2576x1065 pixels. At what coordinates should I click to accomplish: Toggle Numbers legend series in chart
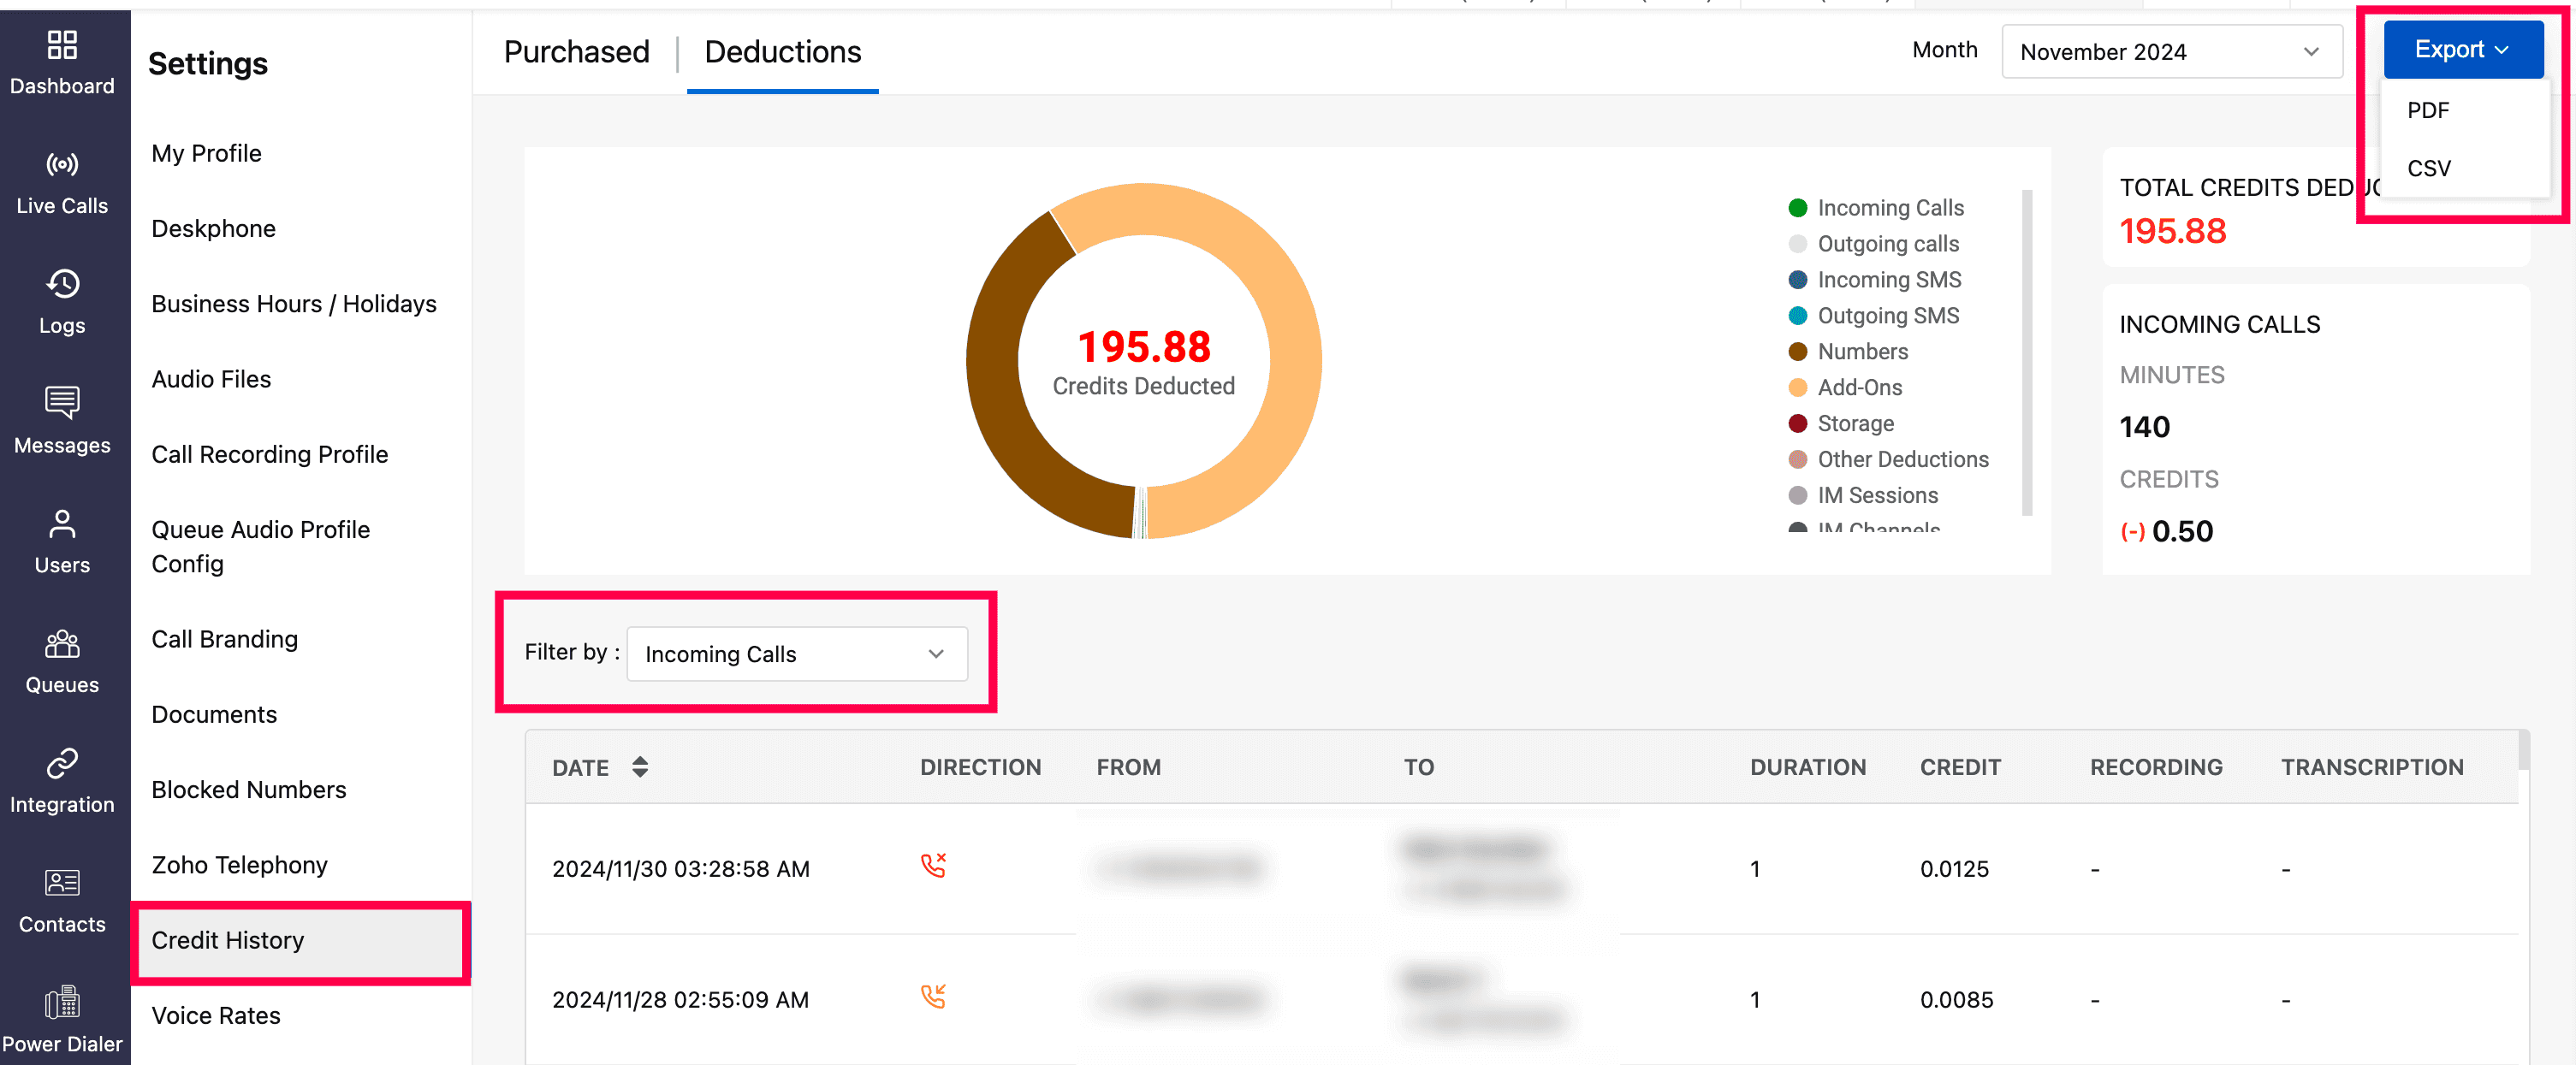1862,352
